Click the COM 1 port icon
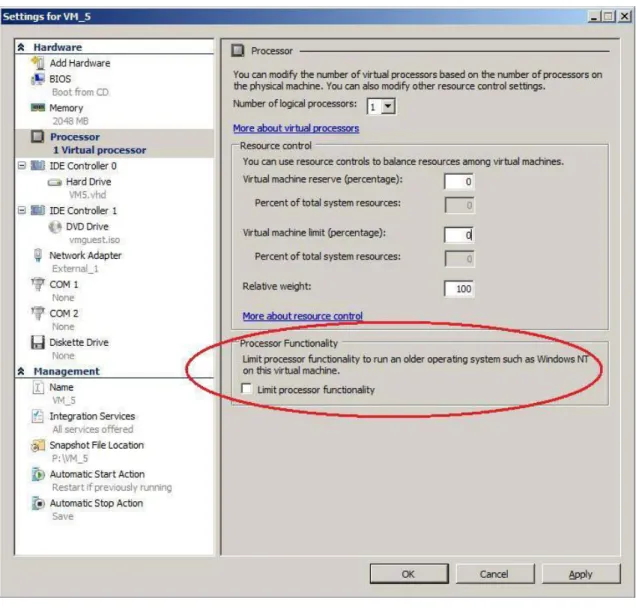Screen dimensions: 636x610 point(38,284)
